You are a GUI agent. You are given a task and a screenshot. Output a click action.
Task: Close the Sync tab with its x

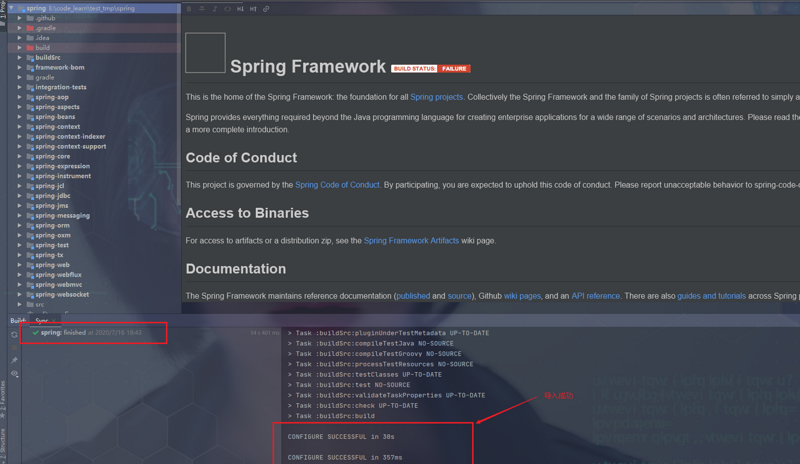click(x=54, y=321)
